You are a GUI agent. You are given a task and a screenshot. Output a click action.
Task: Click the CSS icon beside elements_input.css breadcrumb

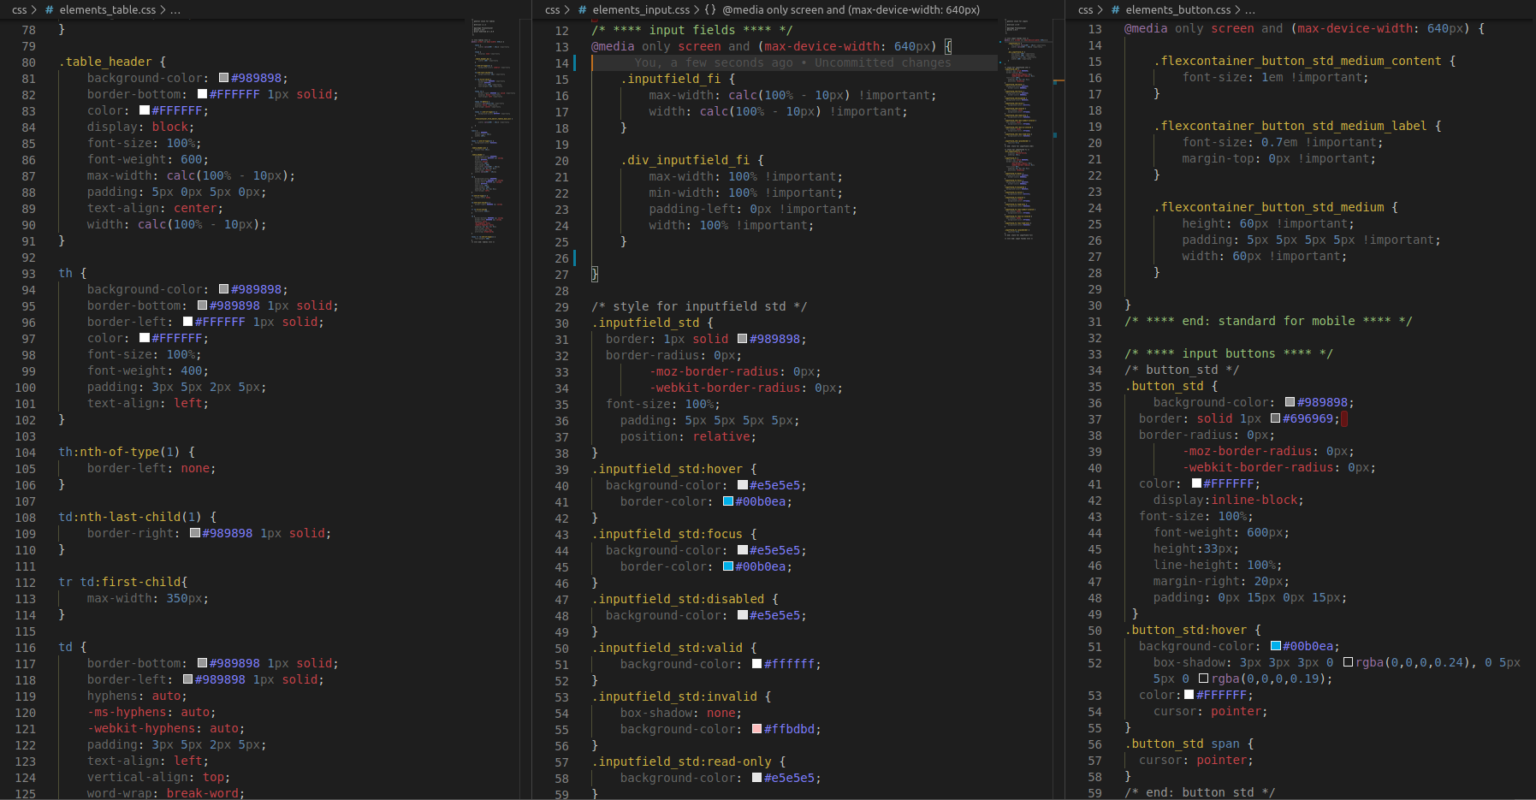tap(584, 9)
